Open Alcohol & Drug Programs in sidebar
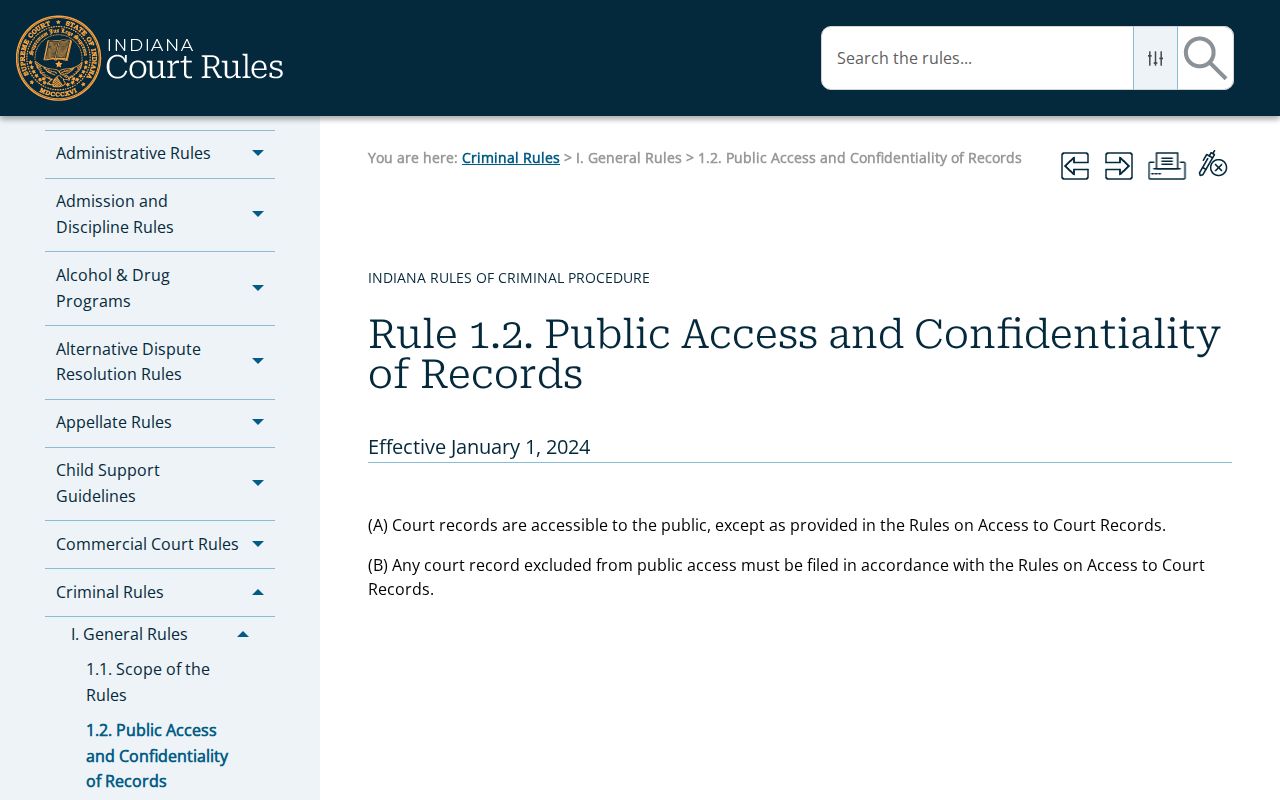Image resolution: width=1280 pixels, height=800 pixels. pos(113,288)
